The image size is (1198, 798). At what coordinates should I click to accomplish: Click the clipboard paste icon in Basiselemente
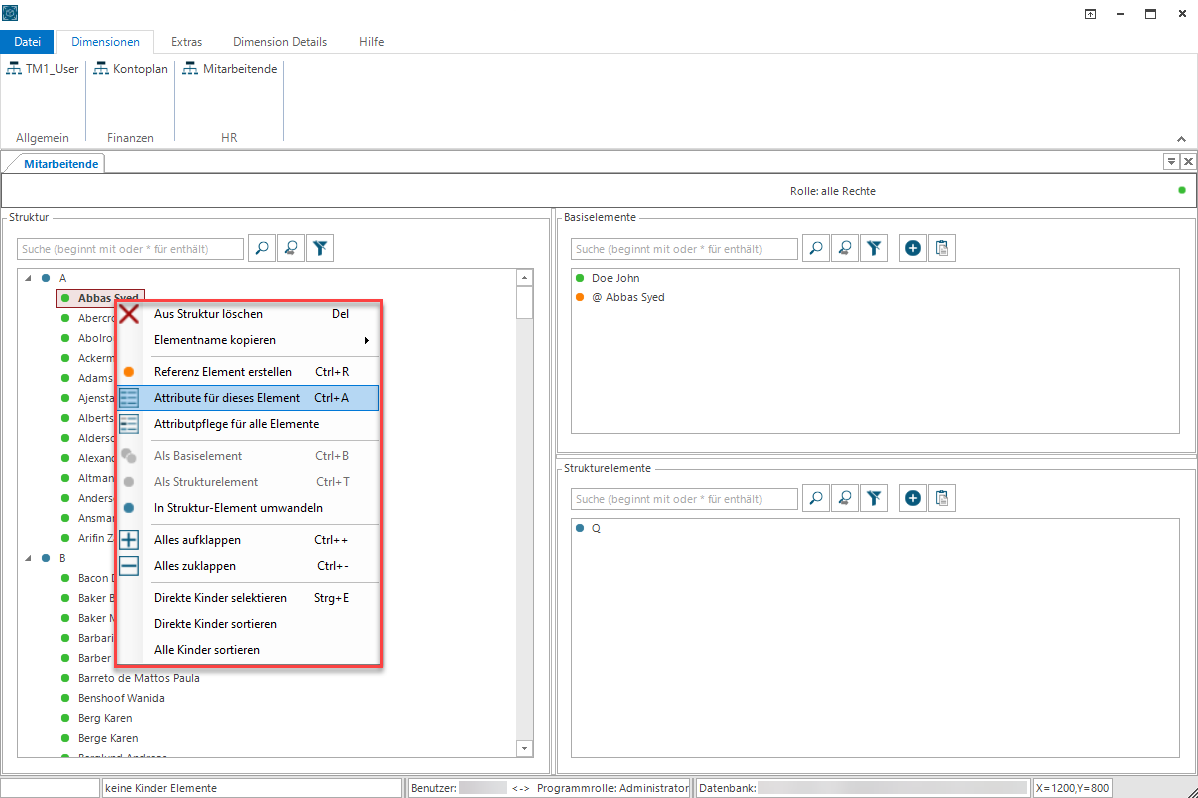click(942, 248)
